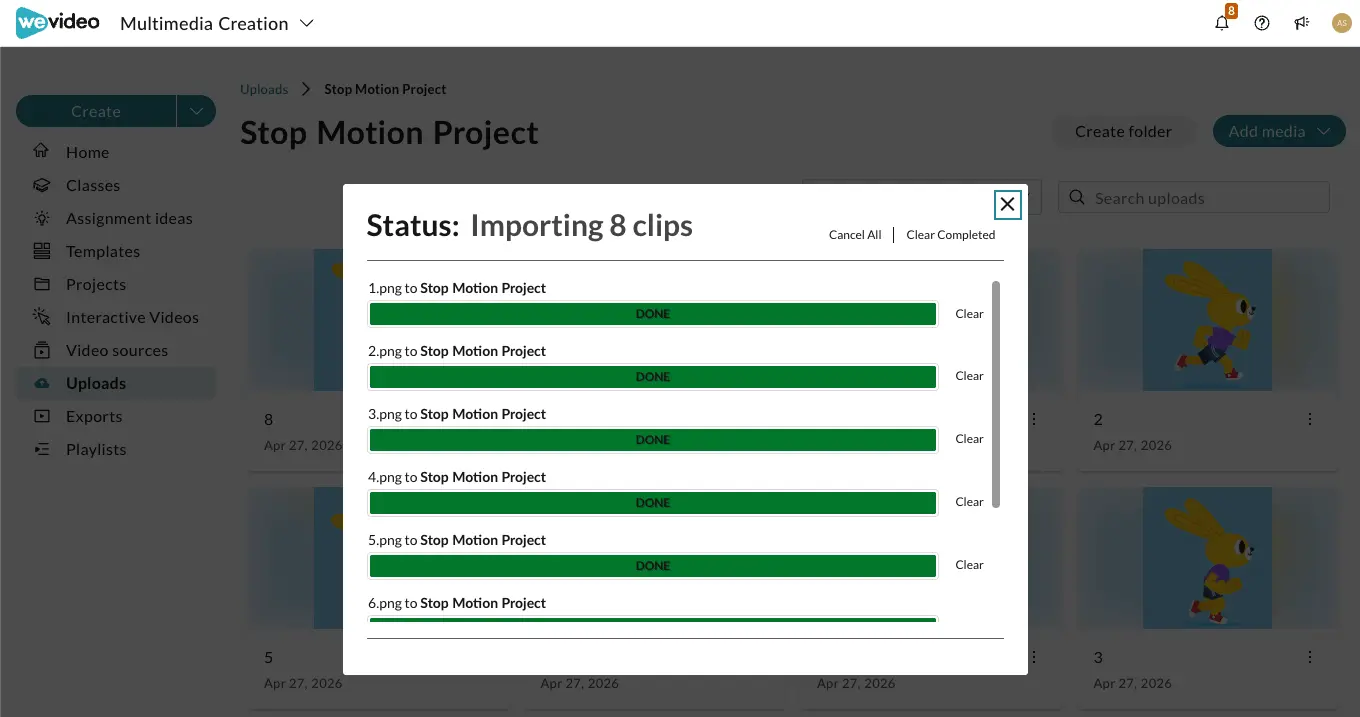Click Create folder button
This screenshot has height=717, width=1360.
(x=1123, y=131)
